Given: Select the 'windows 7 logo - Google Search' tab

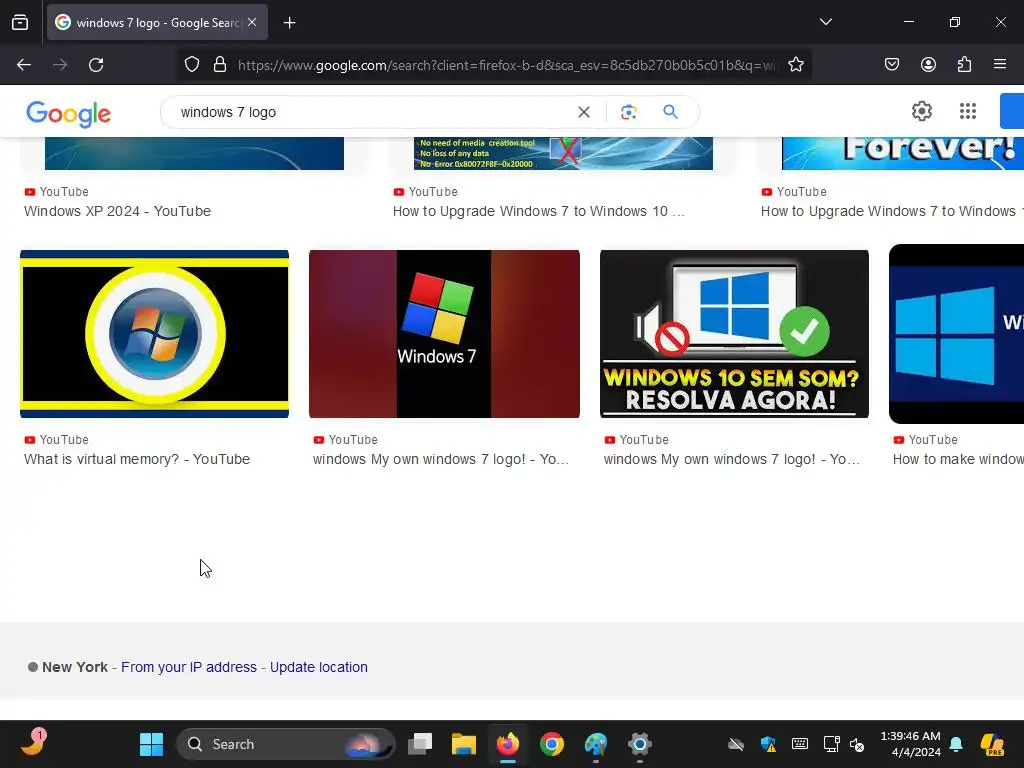Looking at the screenshot, I should pos(157,22).
